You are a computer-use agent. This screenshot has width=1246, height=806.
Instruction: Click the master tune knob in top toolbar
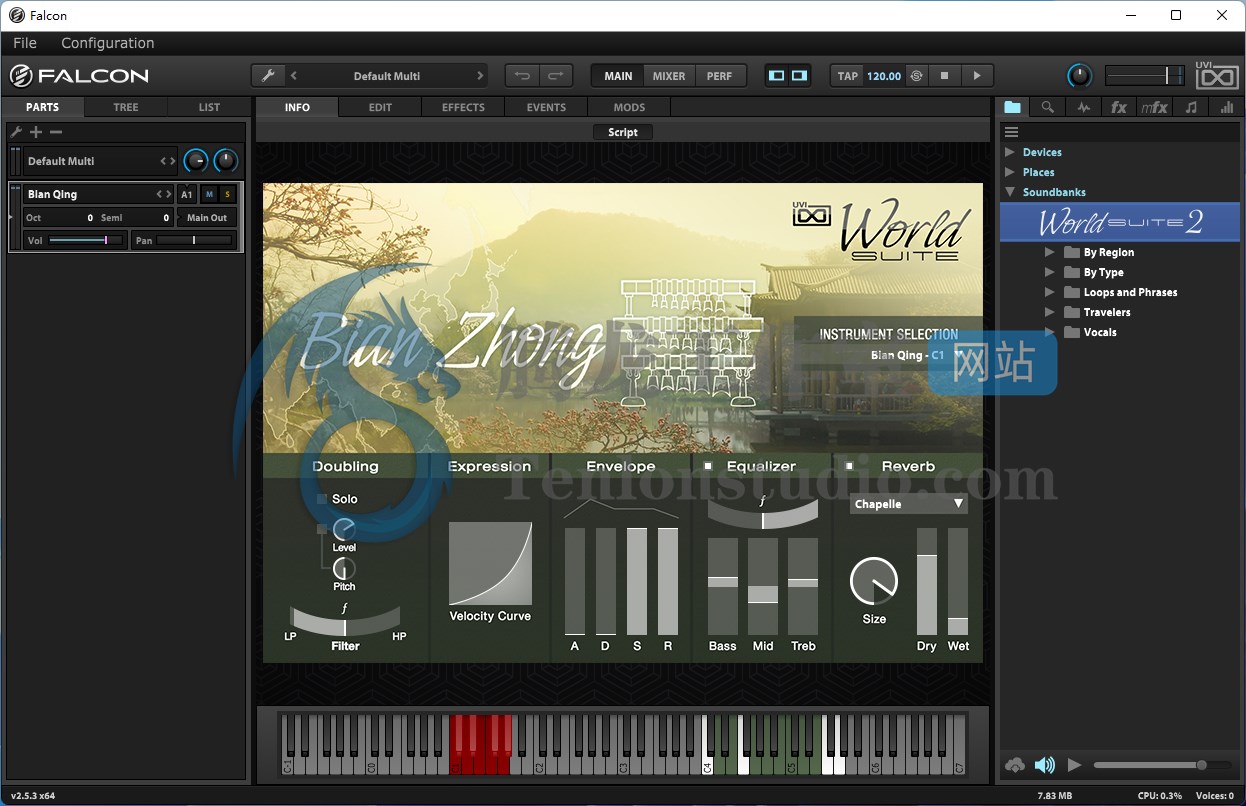point(1080,76)
